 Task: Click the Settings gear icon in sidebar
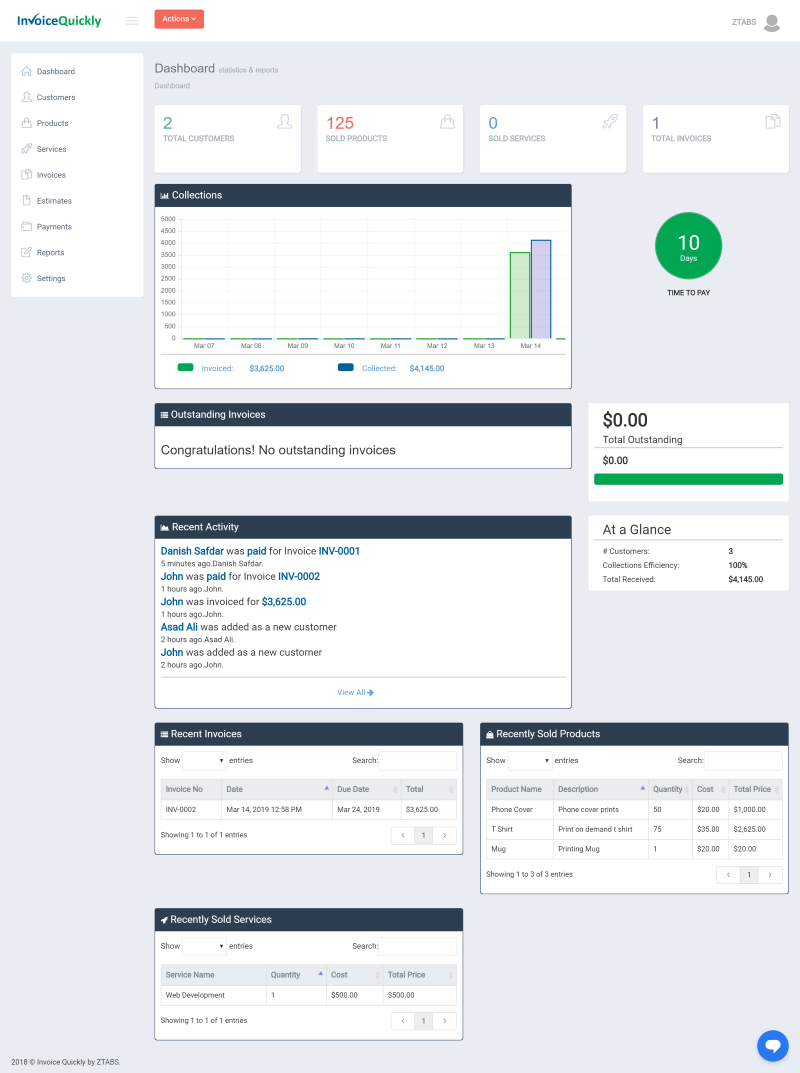point(27,278)
